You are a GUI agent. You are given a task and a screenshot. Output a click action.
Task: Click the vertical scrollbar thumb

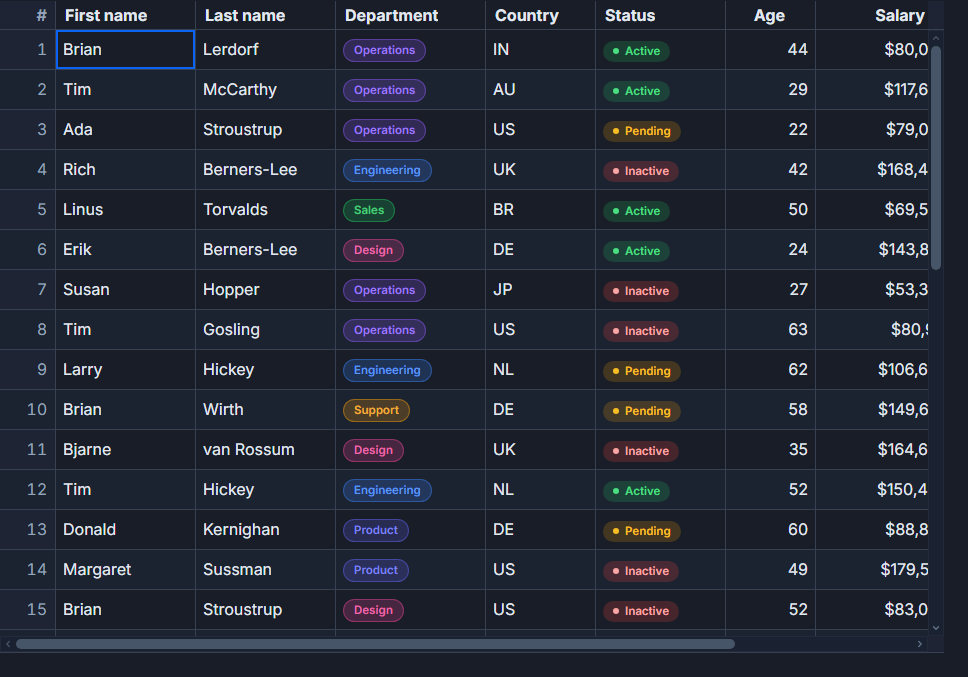pos(936,157)
